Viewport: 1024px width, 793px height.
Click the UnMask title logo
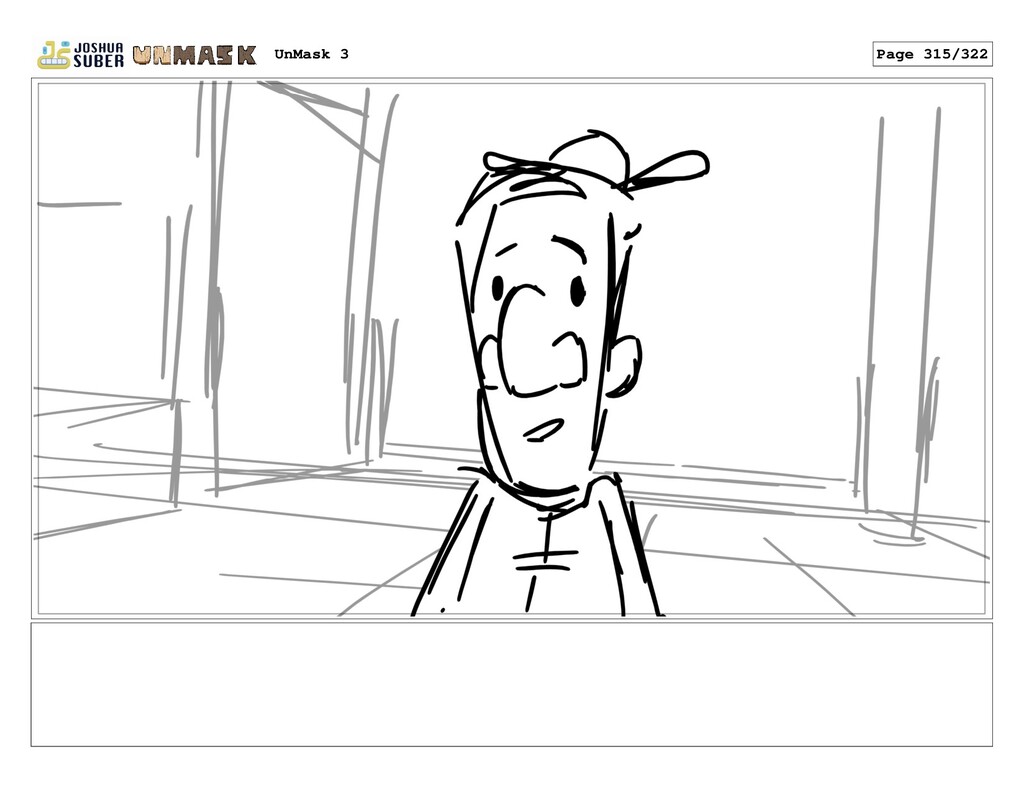(x=195, y=56)
